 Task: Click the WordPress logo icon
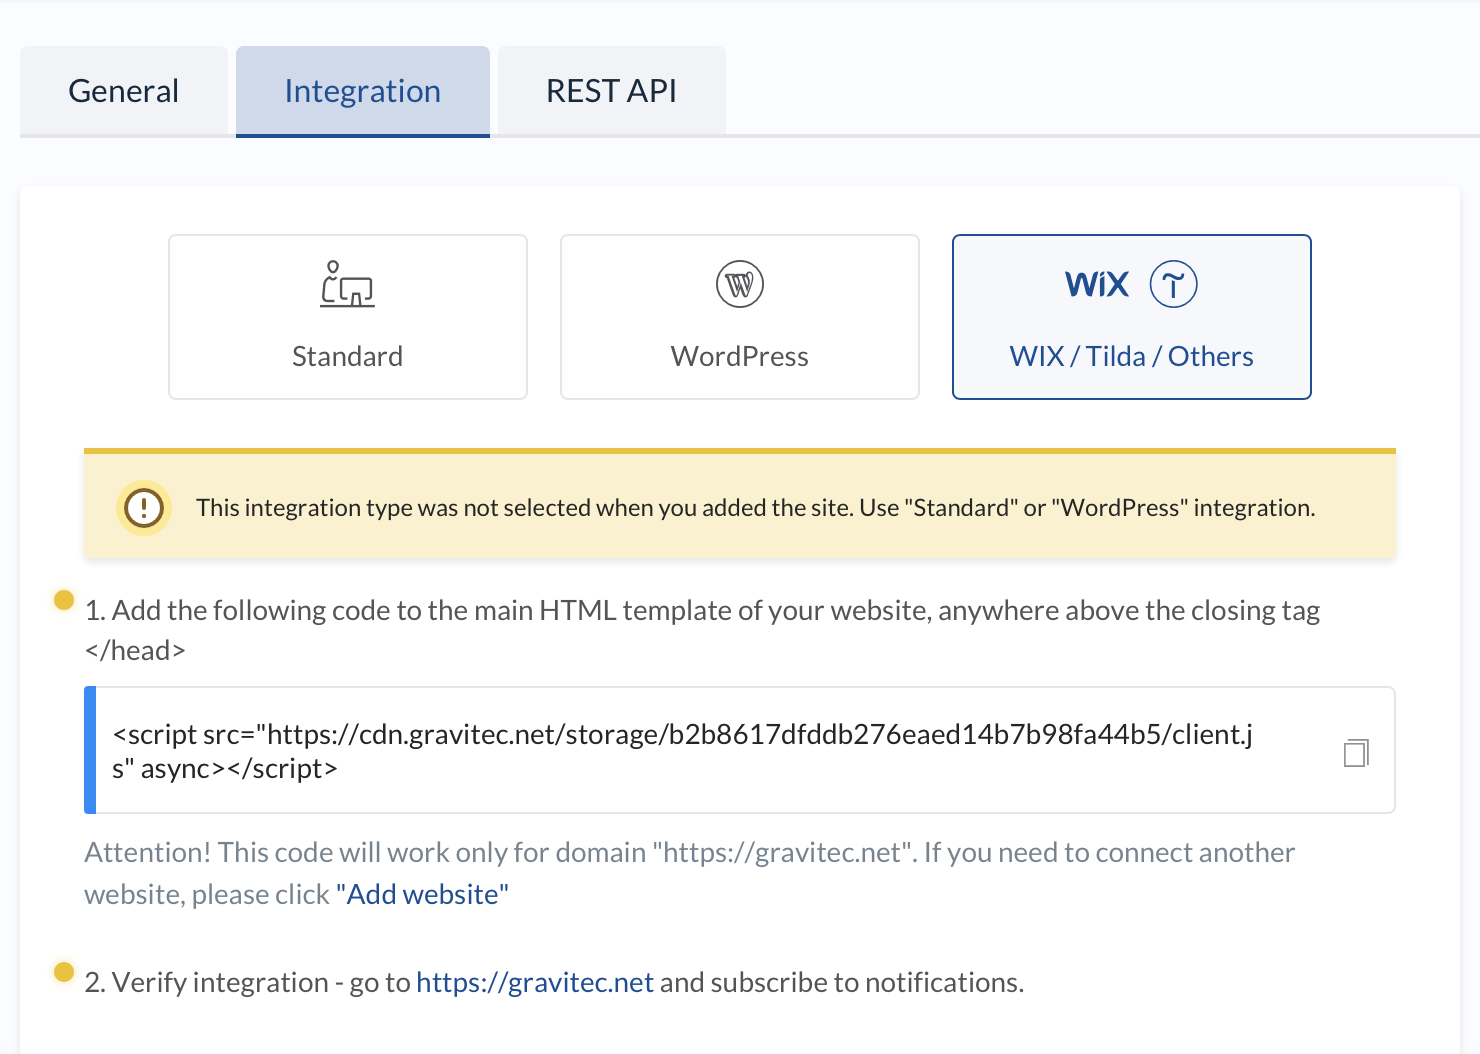point(740,284)
